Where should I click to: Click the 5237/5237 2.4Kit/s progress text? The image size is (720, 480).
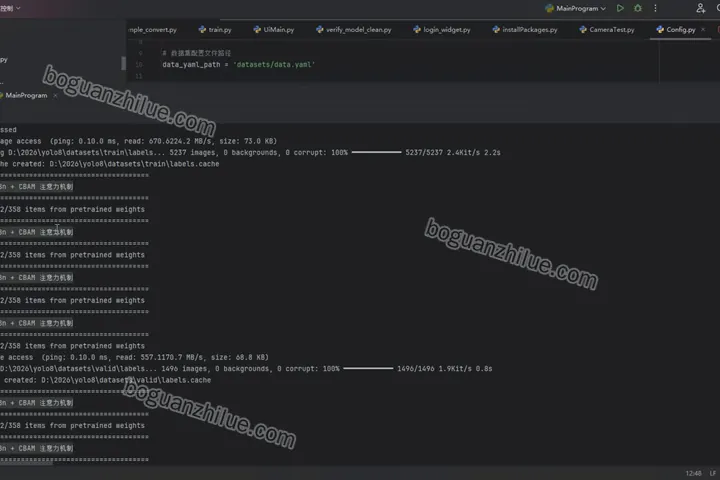point(453,152)
